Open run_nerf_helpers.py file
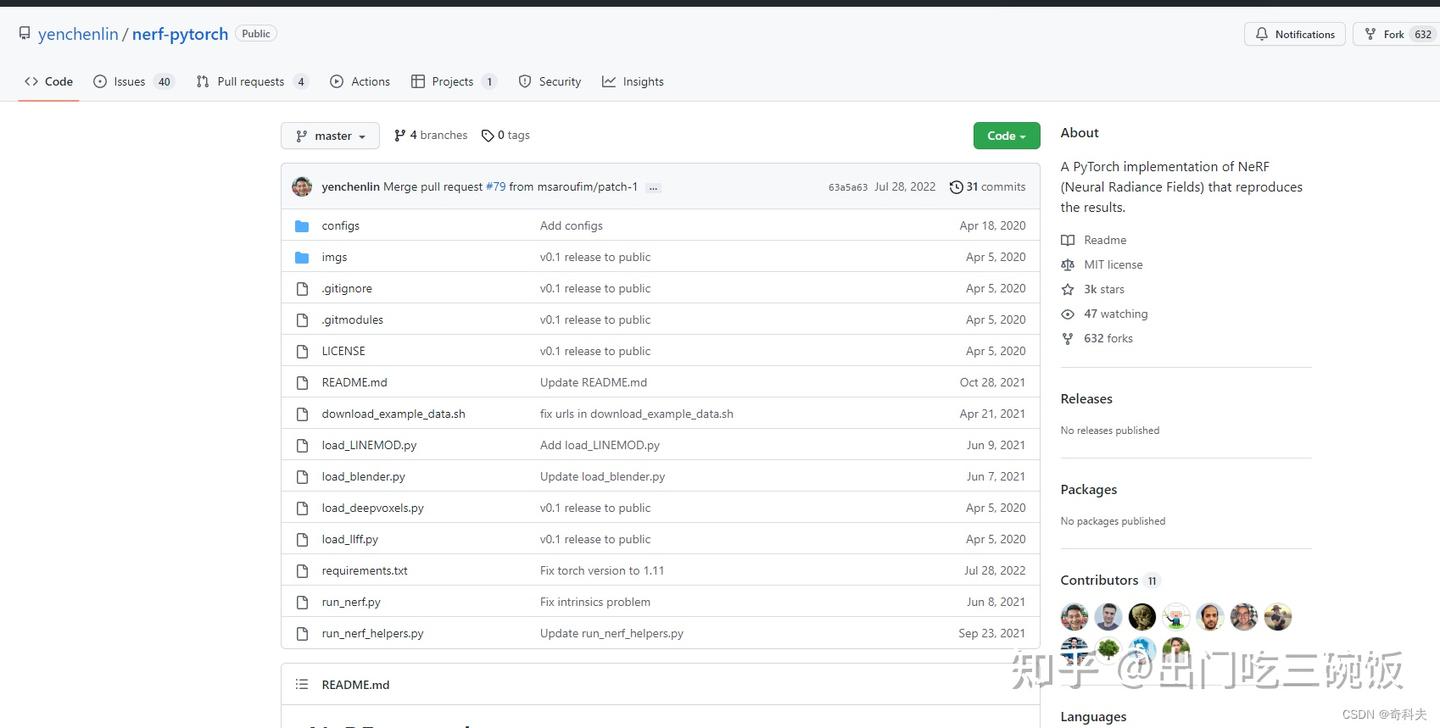This screenshot has height=728, width=1440. tap(373, 634)
